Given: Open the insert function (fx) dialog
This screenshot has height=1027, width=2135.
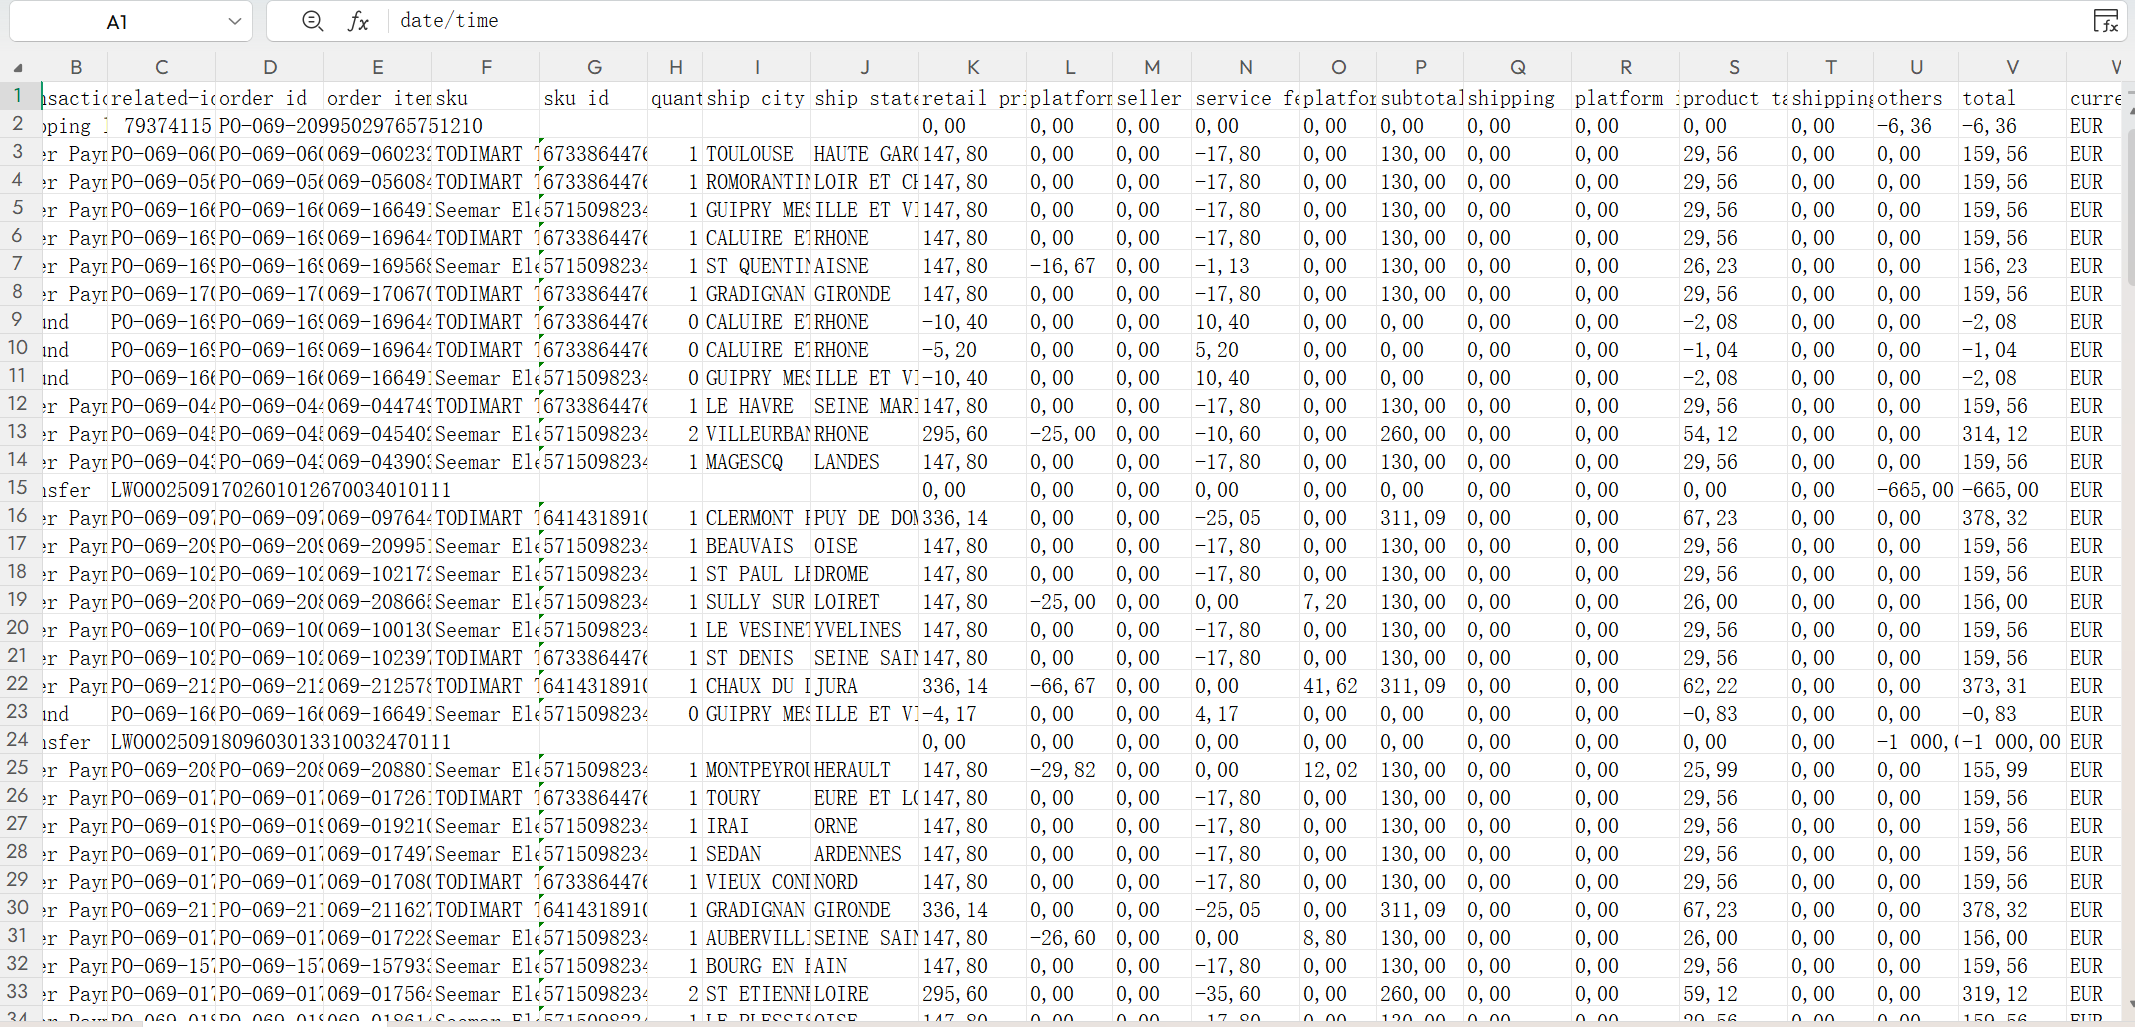Looking at the screenshot, I should [358, 21].
